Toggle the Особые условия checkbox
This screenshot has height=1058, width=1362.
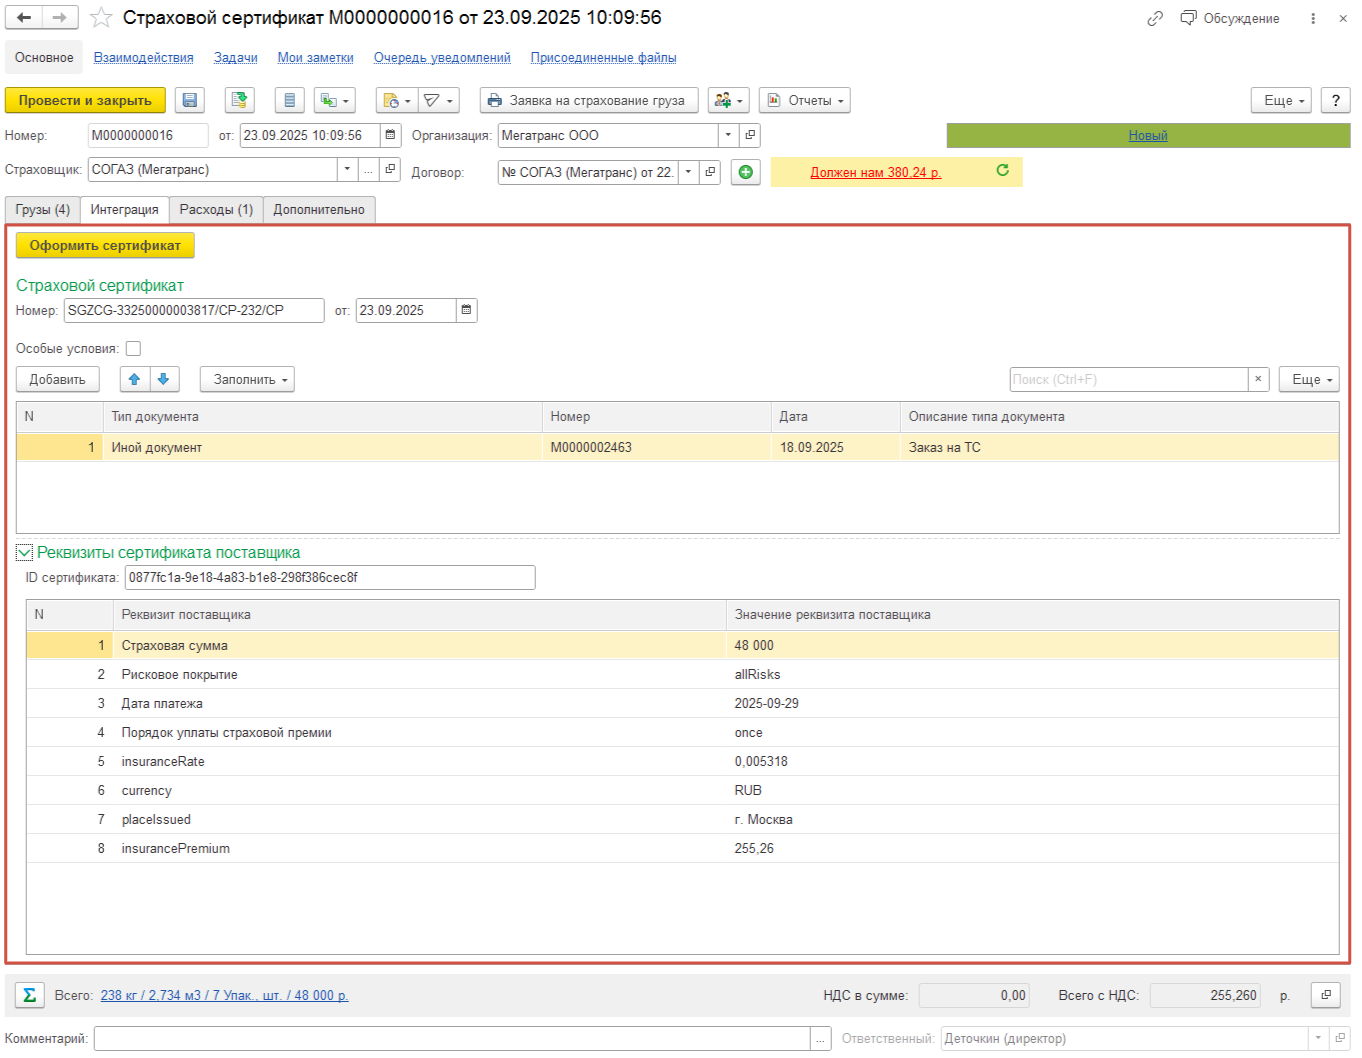[133, 348]
